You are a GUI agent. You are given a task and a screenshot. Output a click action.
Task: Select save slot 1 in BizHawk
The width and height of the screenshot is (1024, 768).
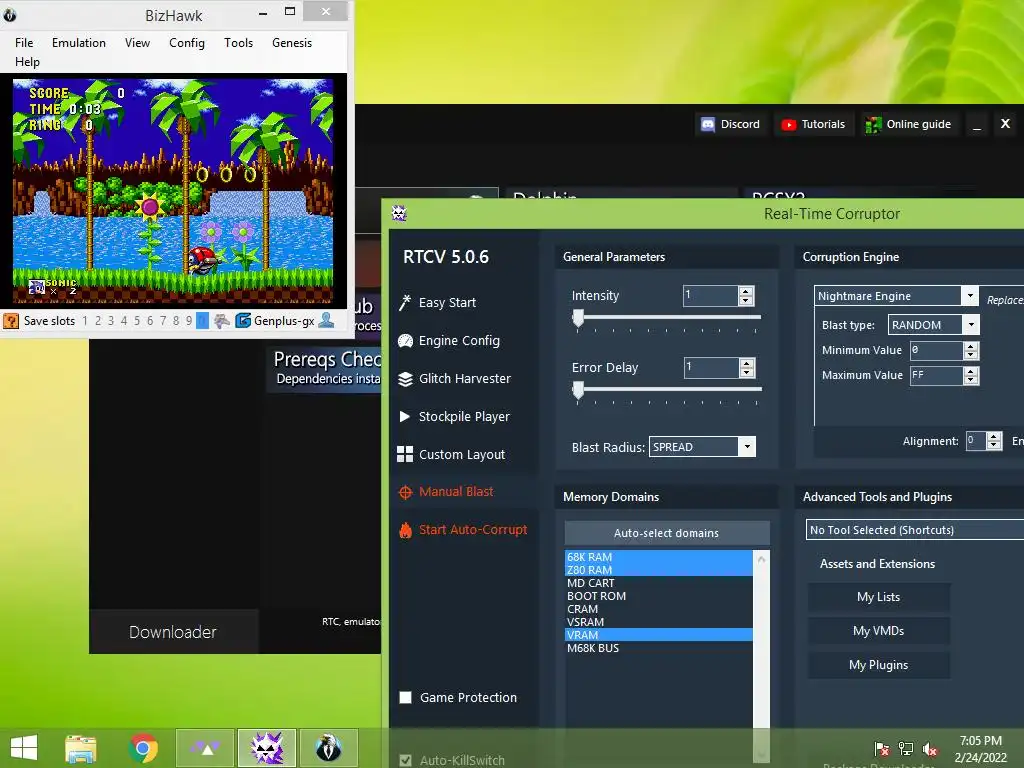coord(85,321)
